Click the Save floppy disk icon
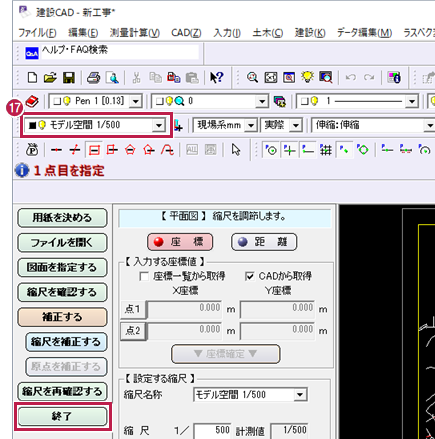435x439 pixels. (69, 78)
